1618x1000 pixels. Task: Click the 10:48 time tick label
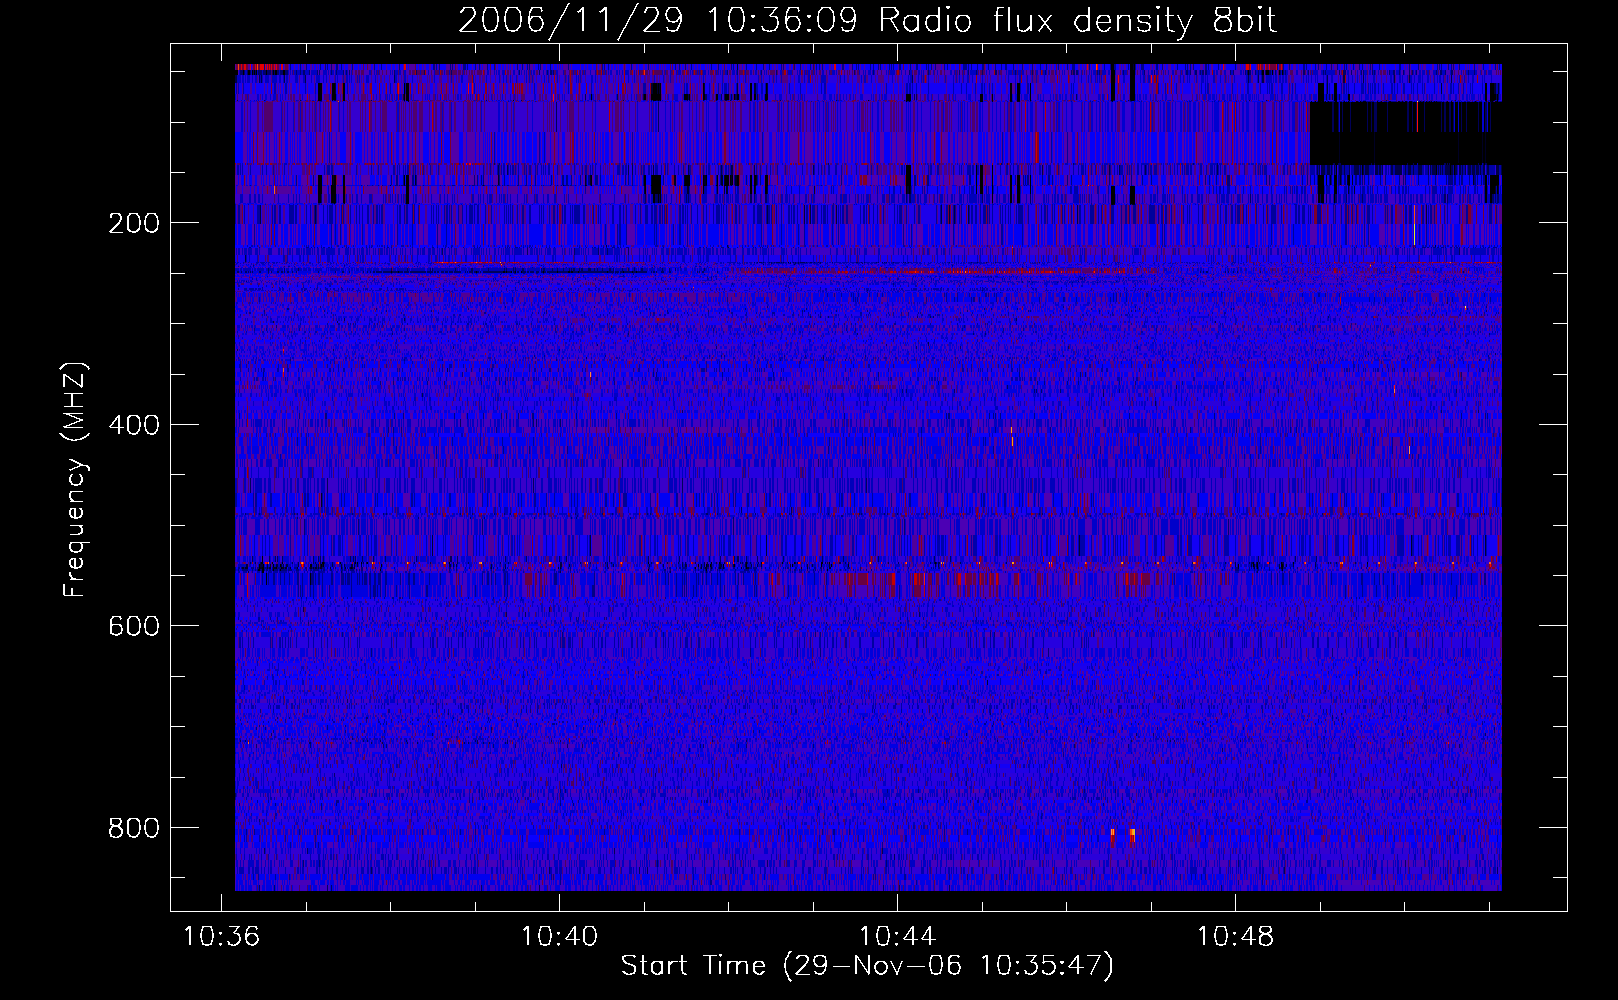(1236, 937)
